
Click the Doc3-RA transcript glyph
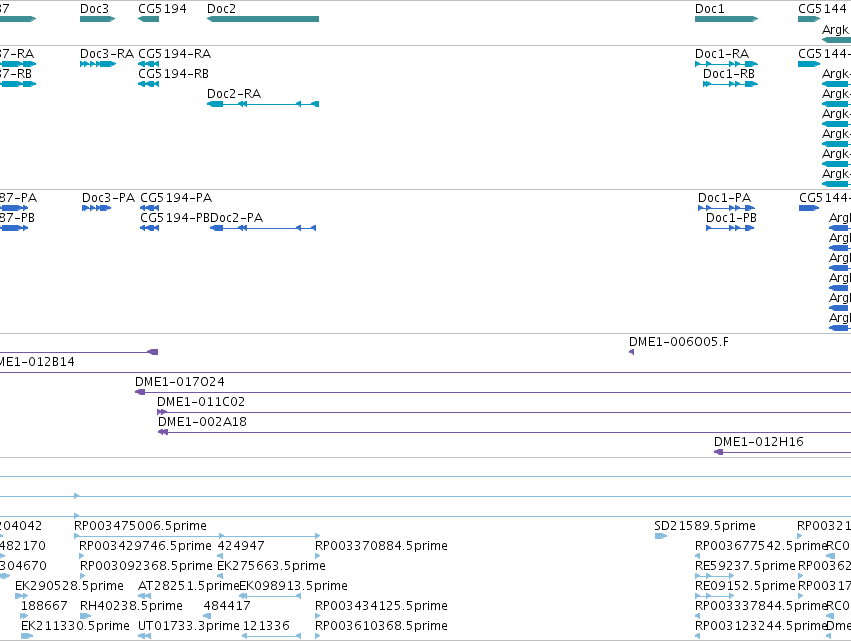(98, 64)
